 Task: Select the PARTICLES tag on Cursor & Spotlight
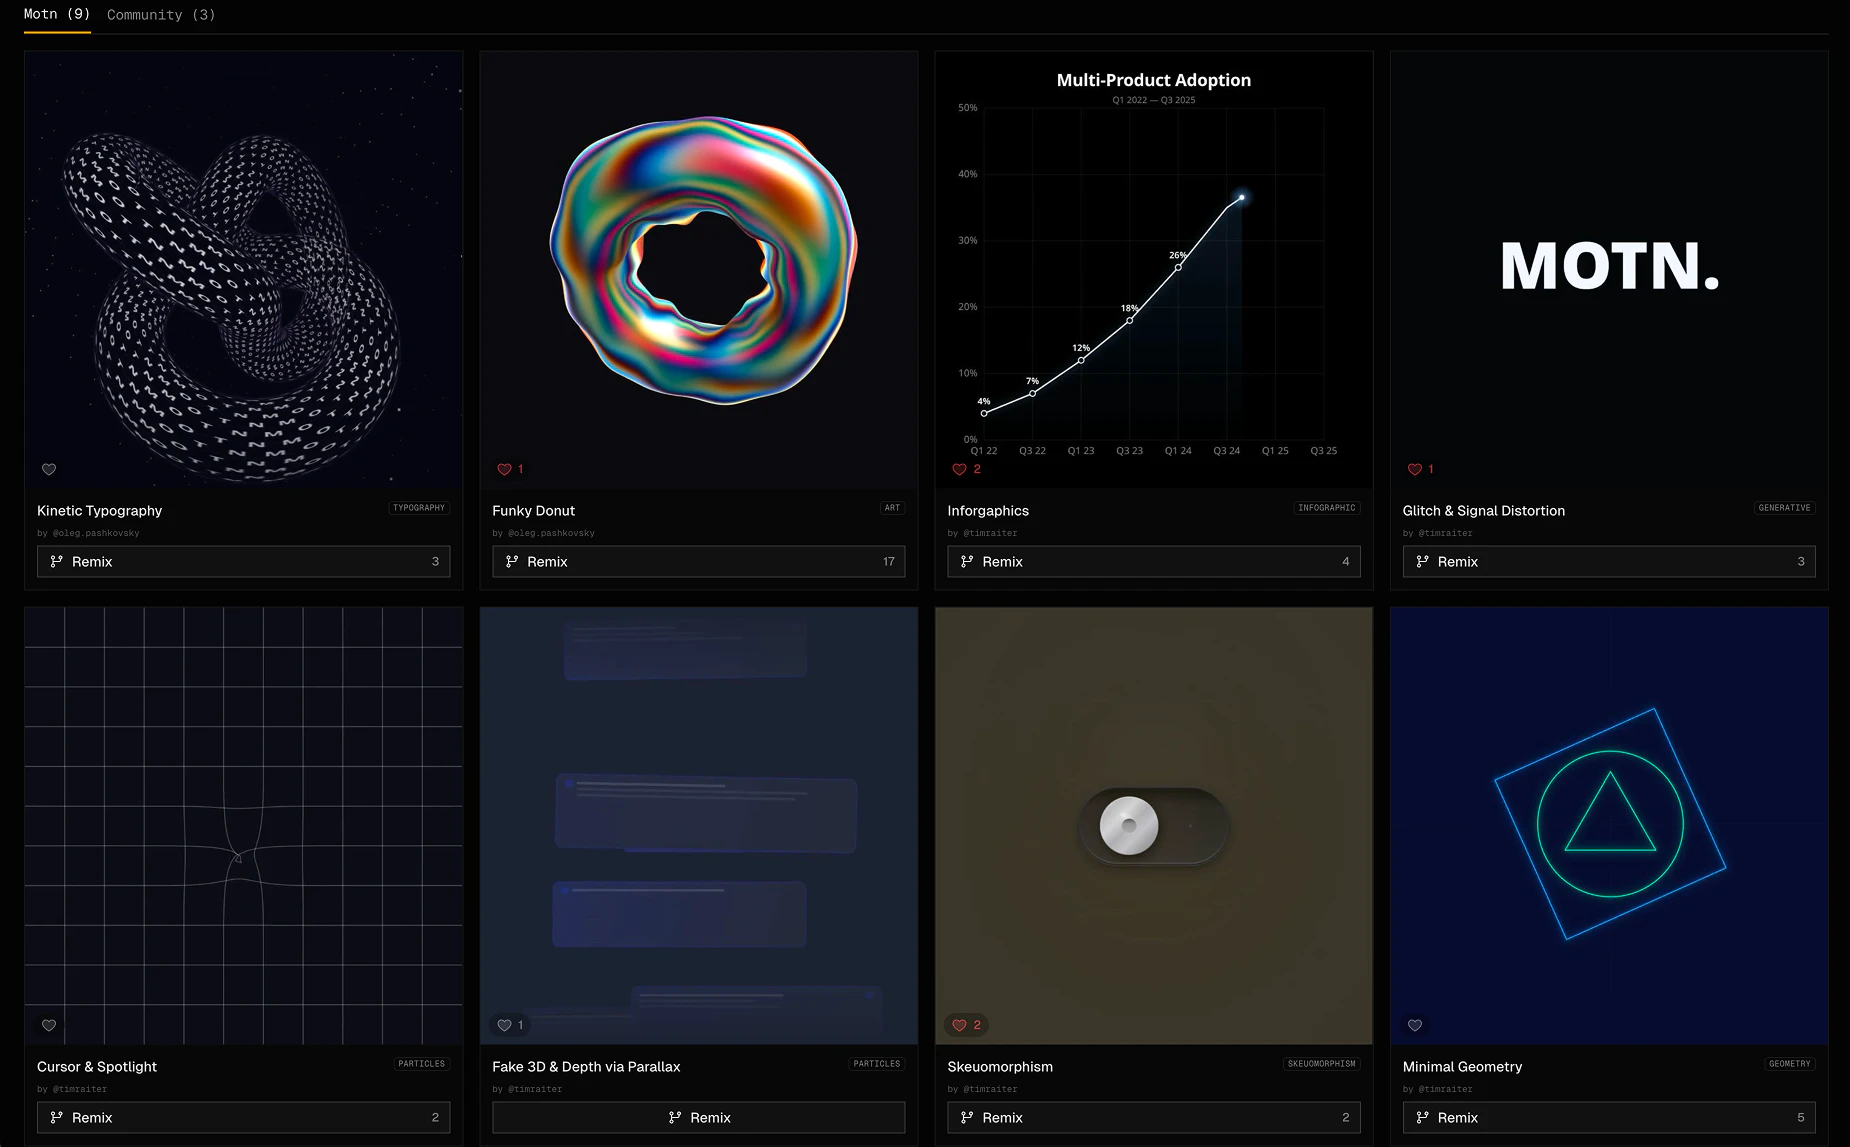click(422, 1064)
